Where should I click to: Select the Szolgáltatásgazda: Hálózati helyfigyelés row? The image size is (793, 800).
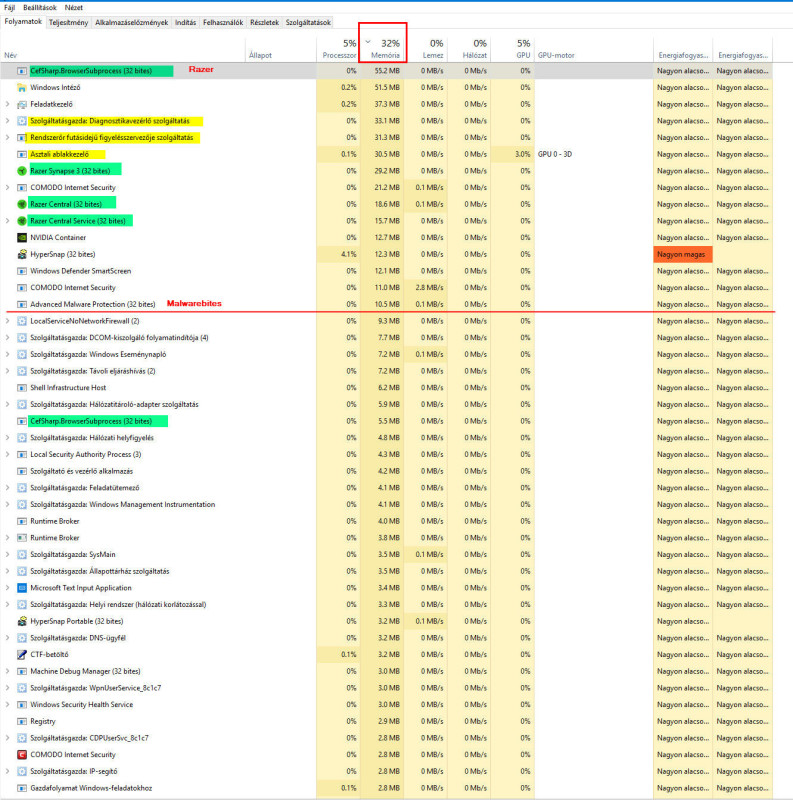tap(386, 438)
